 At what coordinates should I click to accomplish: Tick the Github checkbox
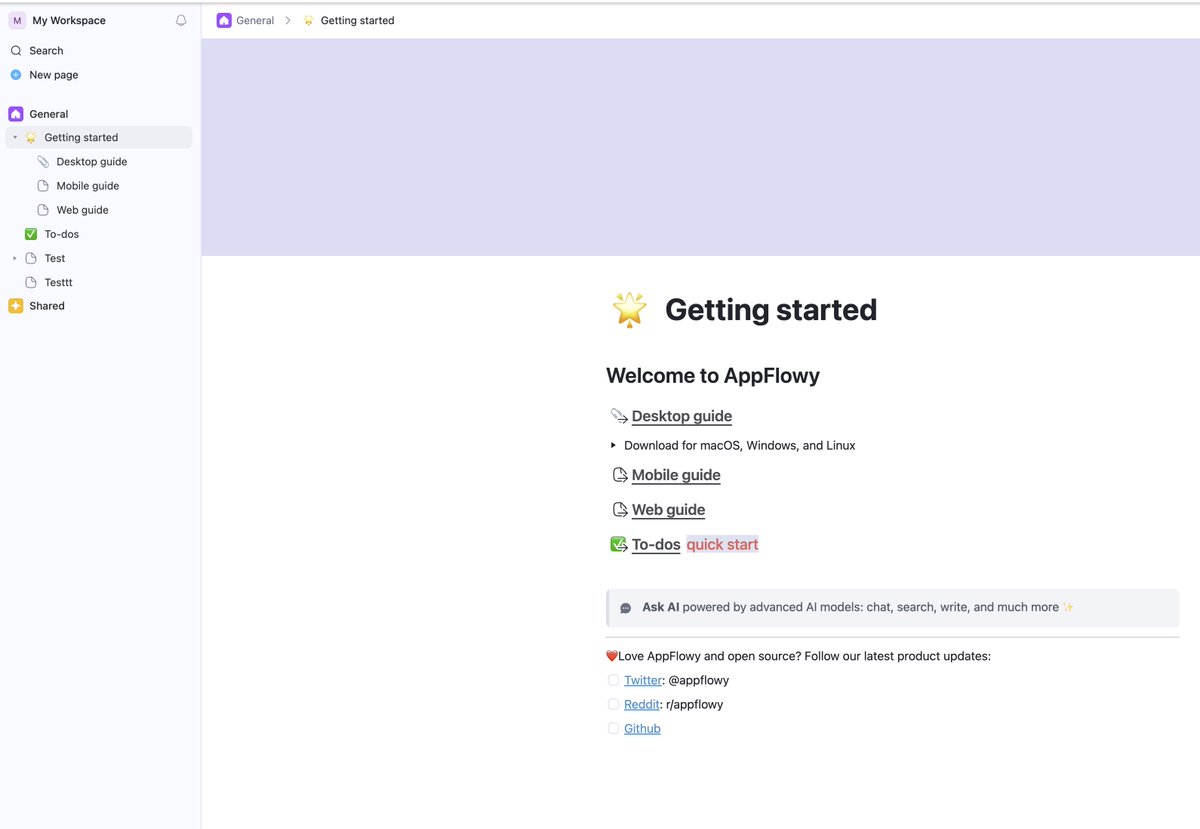click(x=614, y=729)
